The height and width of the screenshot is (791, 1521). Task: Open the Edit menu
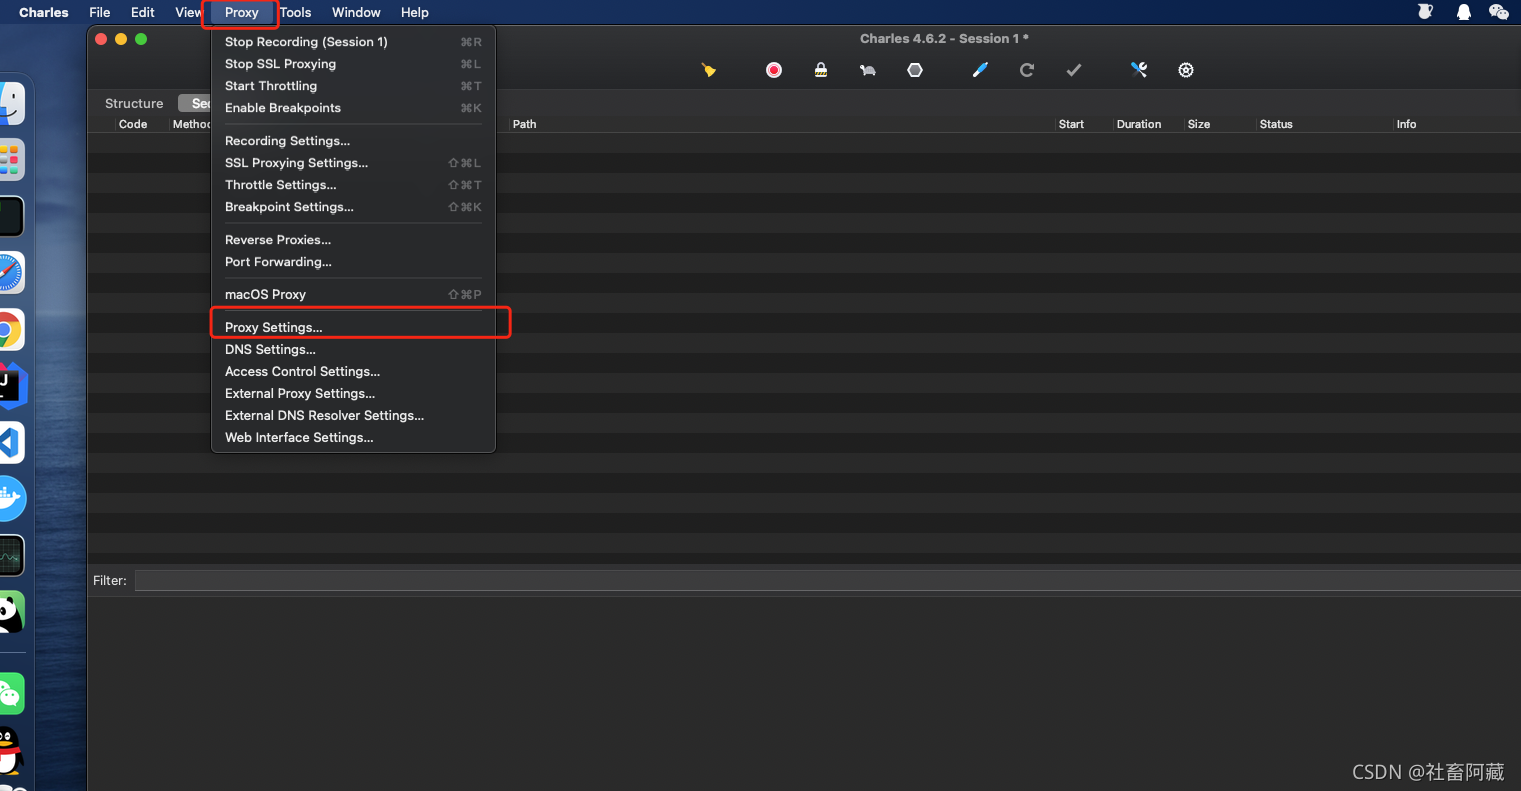(x=143, y=12)
